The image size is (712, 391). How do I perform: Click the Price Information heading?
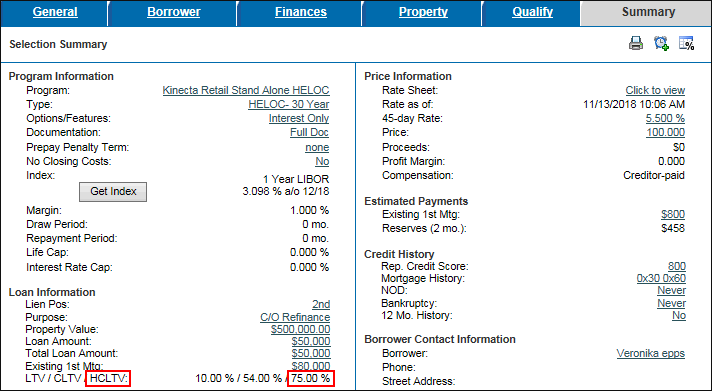[x=408, y=76]
